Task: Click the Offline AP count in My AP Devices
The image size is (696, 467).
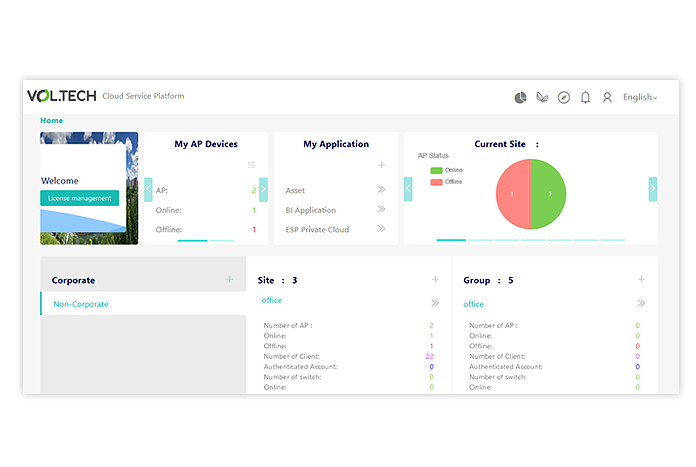Action: (x=254, y=230)
